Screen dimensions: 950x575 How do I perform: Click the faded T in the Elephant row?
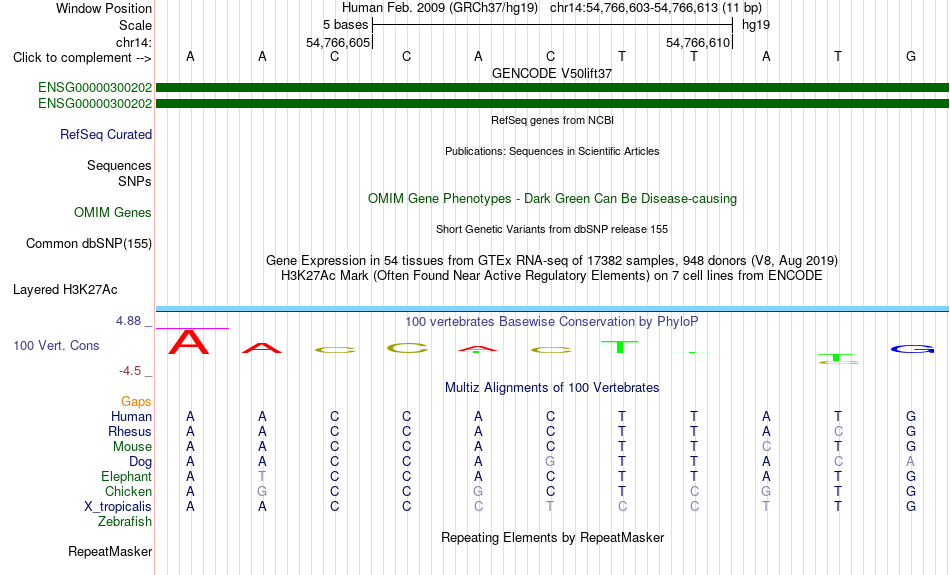[262, 477]
